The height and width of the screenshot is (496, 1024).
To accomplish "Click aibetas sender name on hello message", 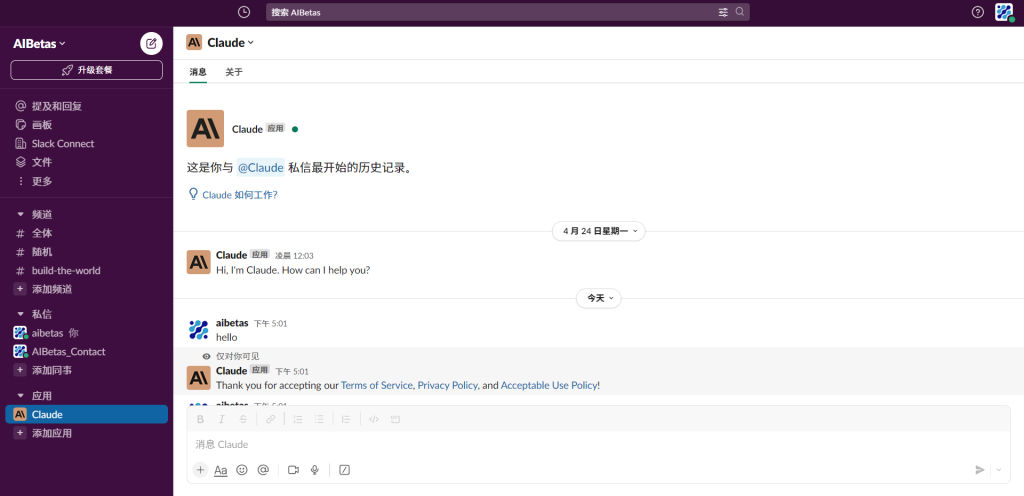I will coord(232,323).
